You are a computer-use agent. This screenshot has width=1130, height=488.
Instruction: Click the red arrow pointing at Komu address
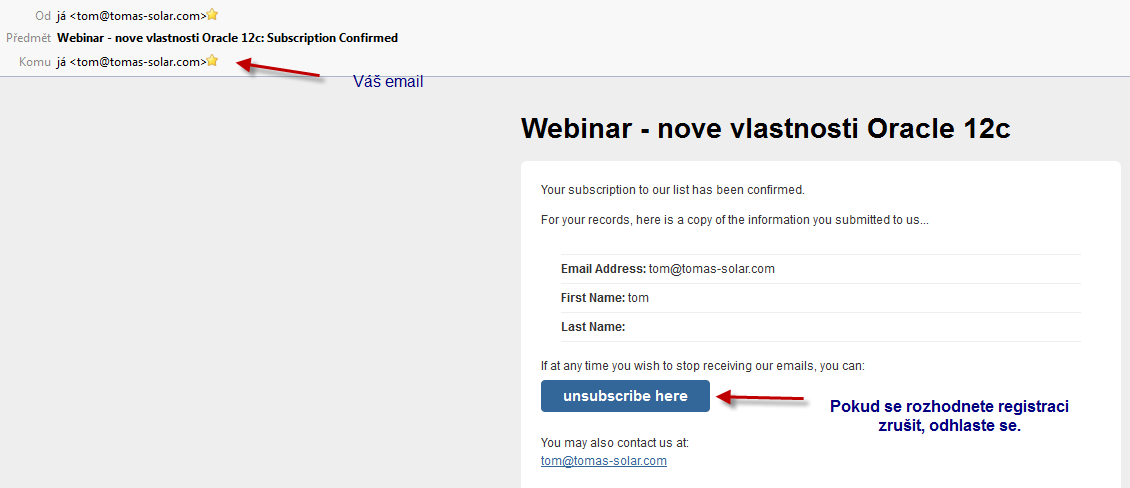click(x=278, y=68)
